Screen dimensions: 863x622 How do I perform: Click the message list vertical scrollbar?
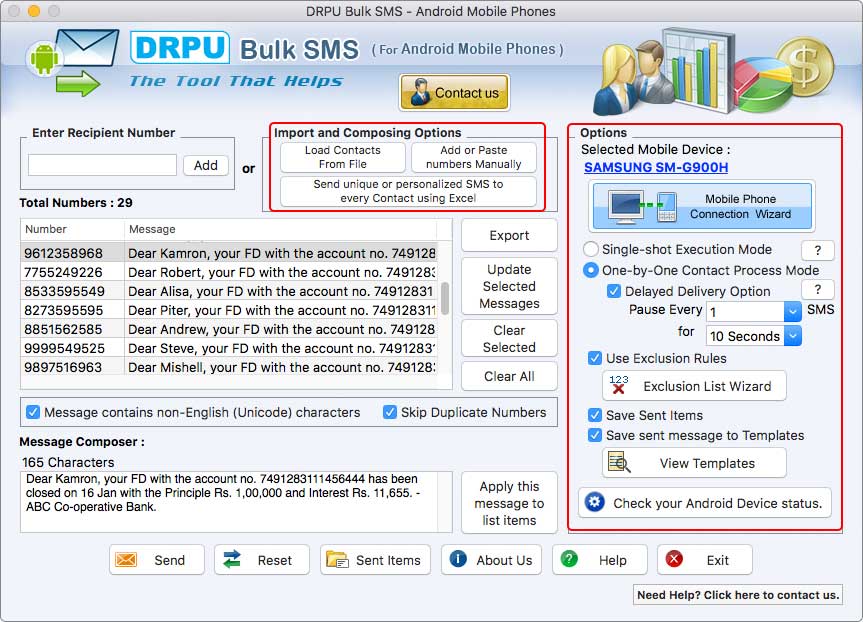[x=445, y=299]
